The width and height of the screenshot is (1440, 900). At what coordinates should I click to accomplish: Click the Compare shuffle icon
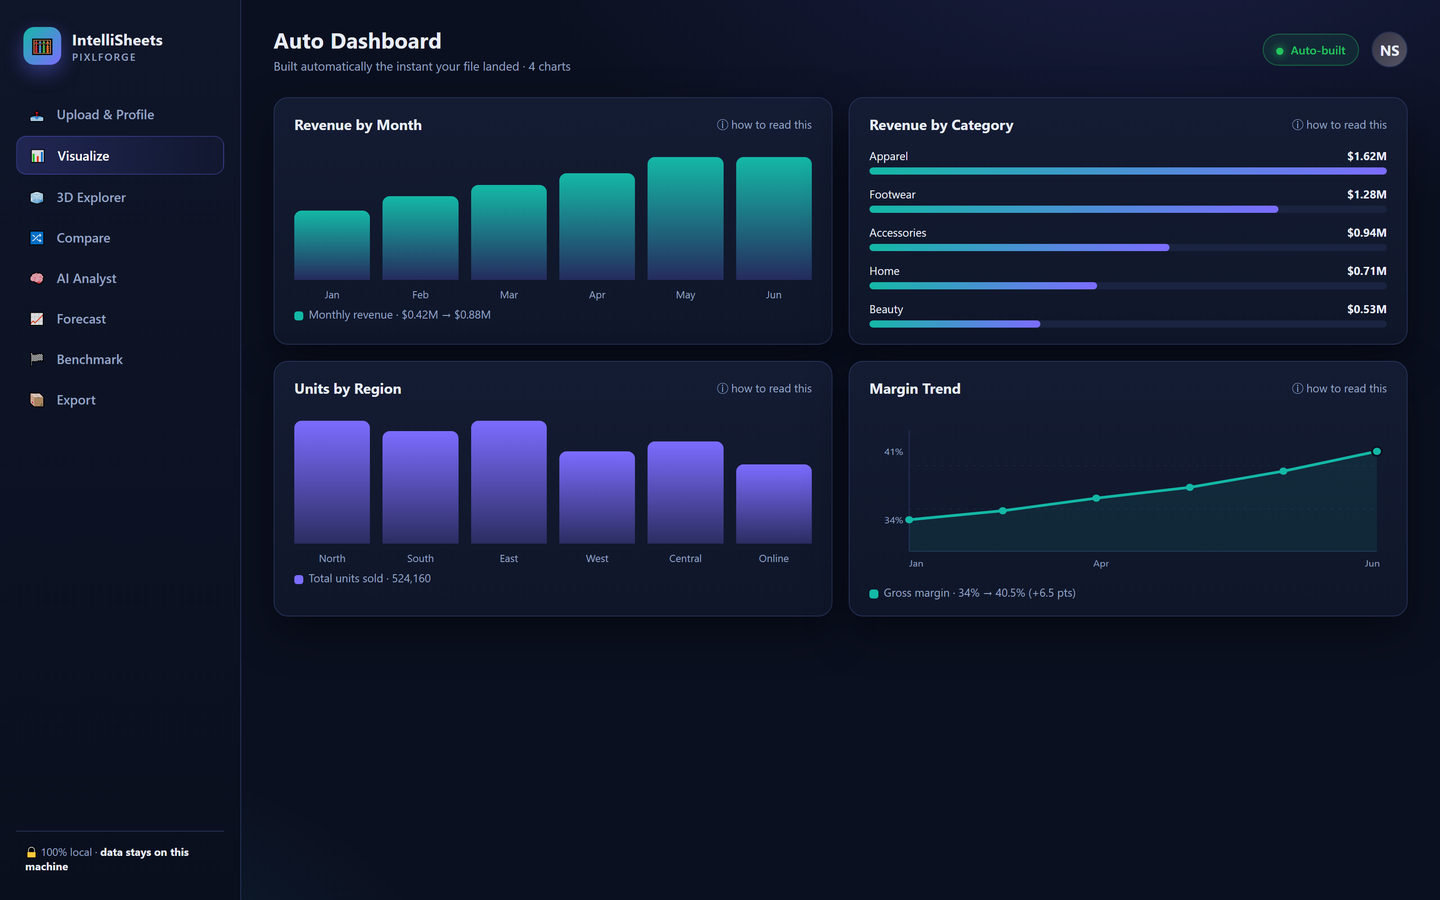pyautogui.click(x=37, y=238)
